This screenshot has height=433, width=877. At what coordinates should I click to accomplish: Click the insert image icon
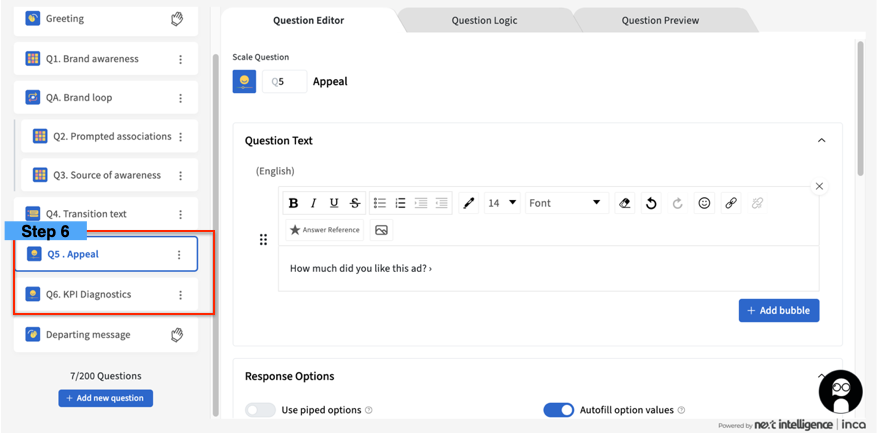click(x=381, y=230)
